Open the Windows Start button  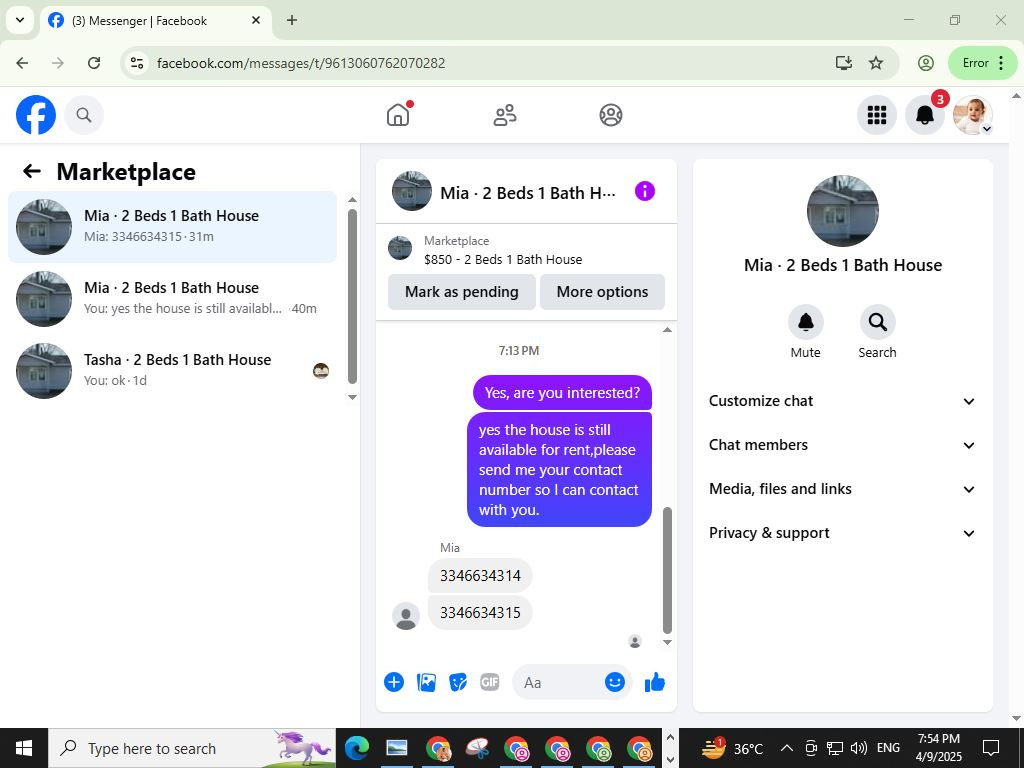point(24,748)
